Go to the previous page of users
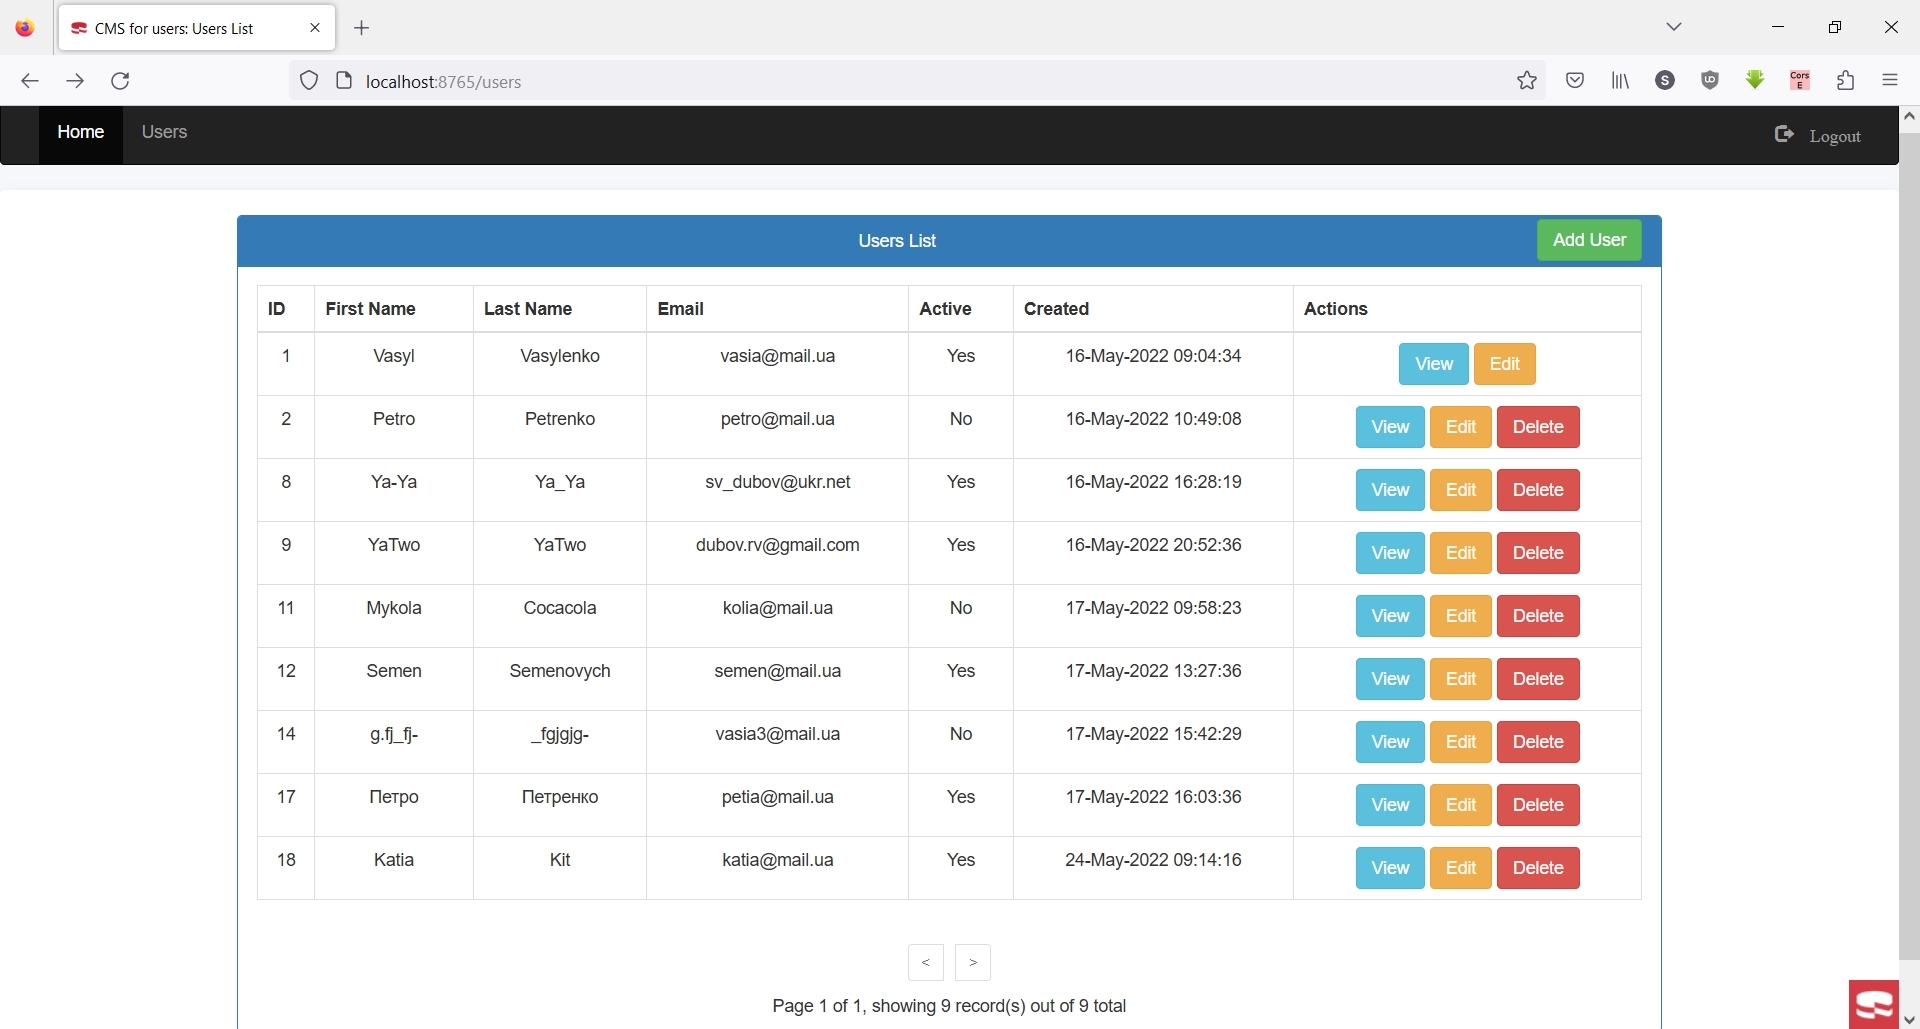This screenshot has width=1920, height=1029. click(926, 962)
